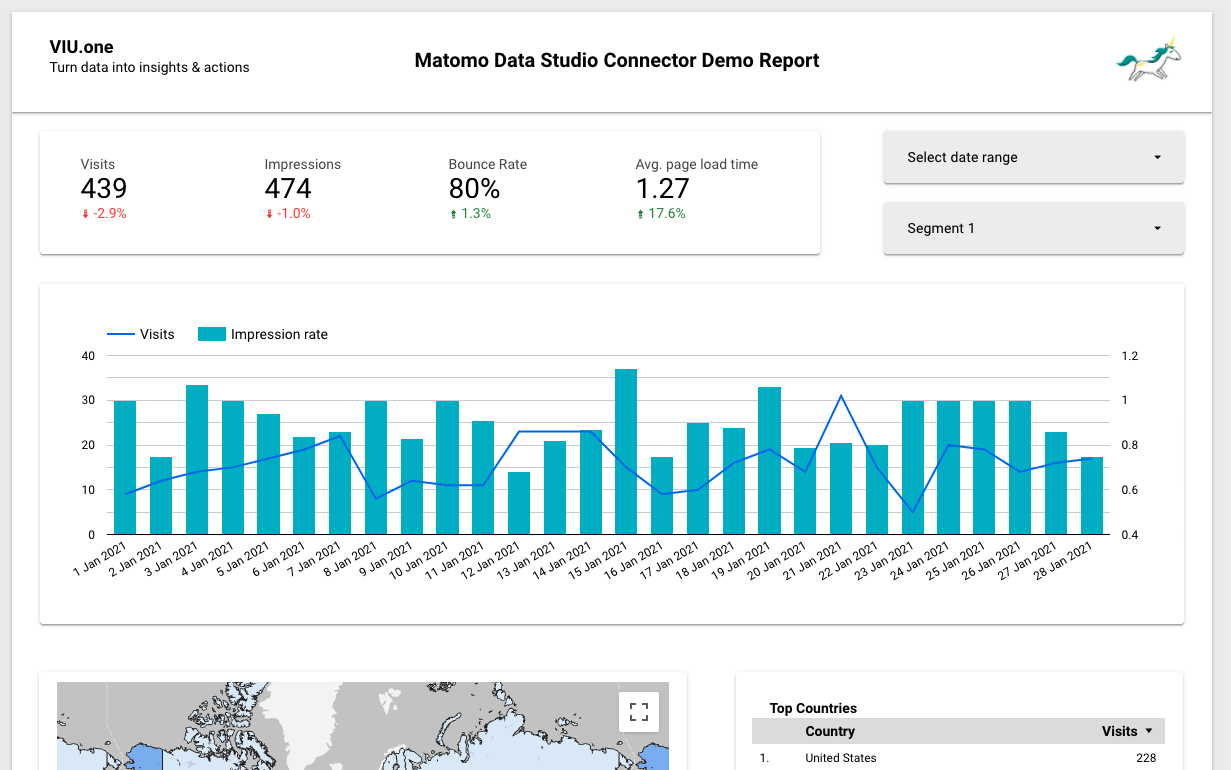
Task: Open the map fullscreen icon
Action: click(x=638, y=711)
